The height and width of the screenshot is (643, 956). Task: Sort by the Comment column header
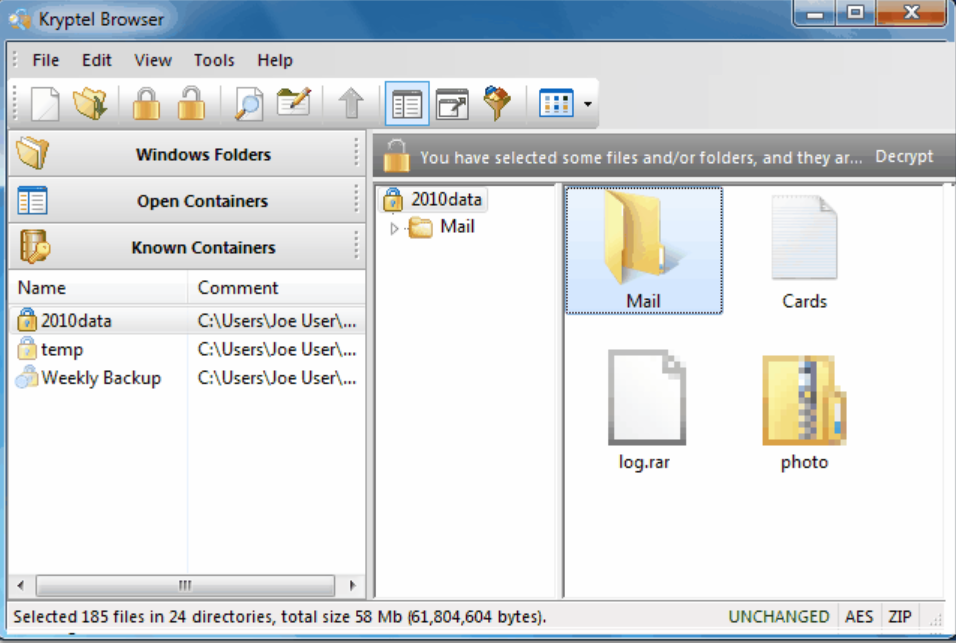tap(276, 288)
